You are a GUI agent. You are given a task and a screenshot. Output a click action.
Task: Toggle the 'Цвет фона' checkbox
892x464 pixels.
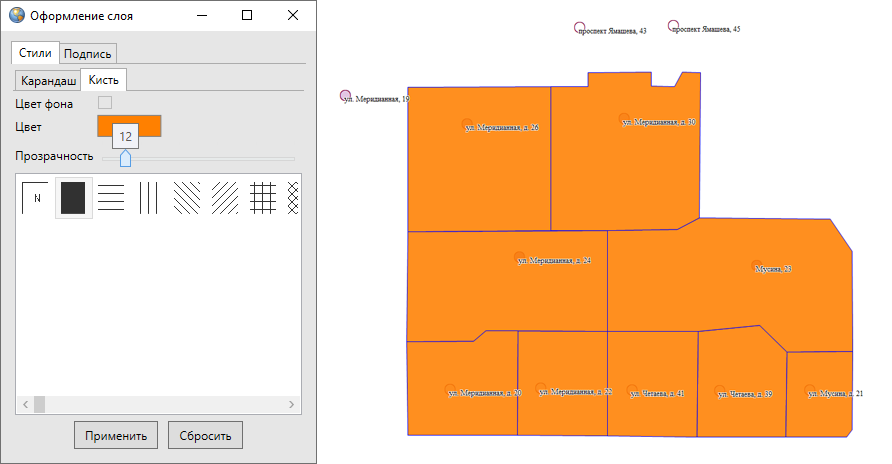(x=104, y=102)
